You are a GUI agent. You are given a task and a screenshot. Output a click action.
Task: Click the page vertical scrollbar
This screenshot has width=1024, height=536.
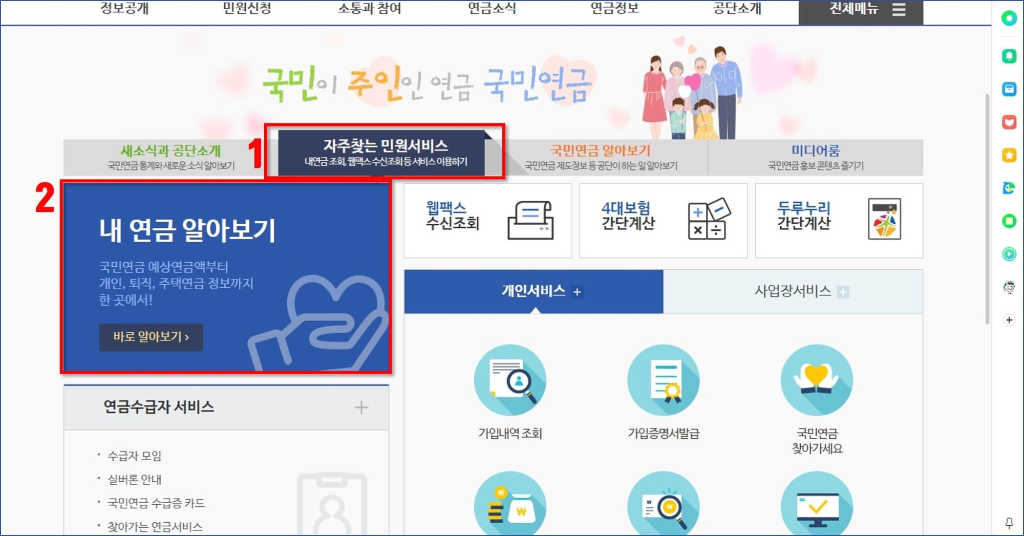(x=987, y=209)
